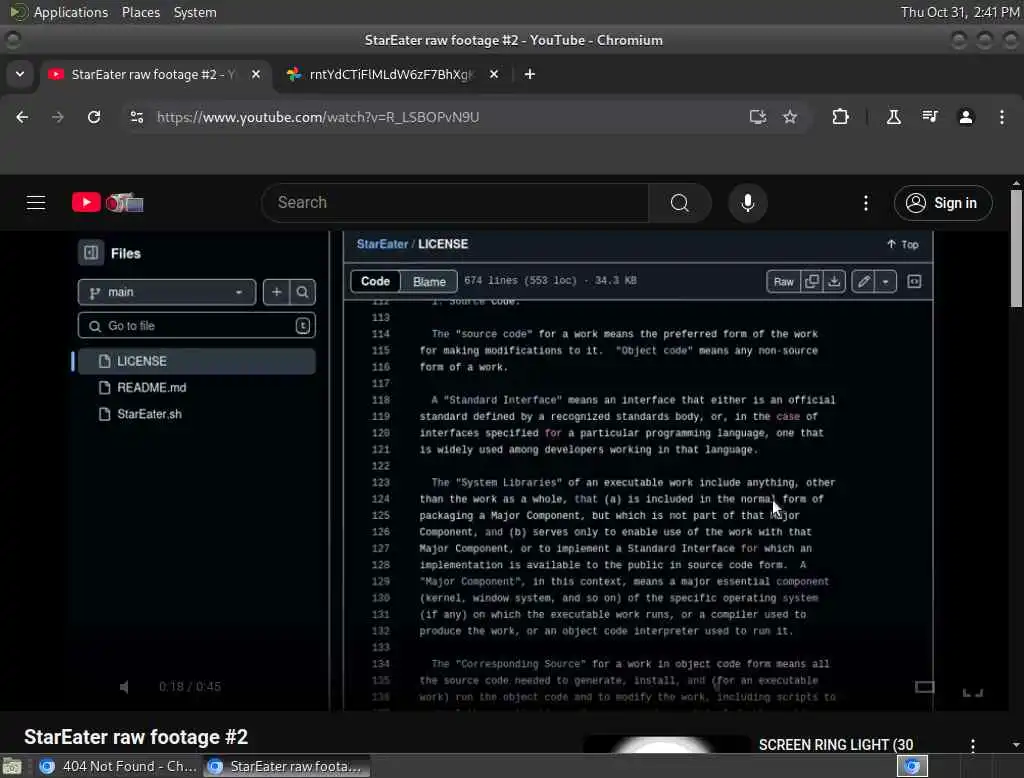Click the 0:18 / 0:45 time display
Image resolution: width=1024 pixels, height=778 pixels.
click(190, 687)
